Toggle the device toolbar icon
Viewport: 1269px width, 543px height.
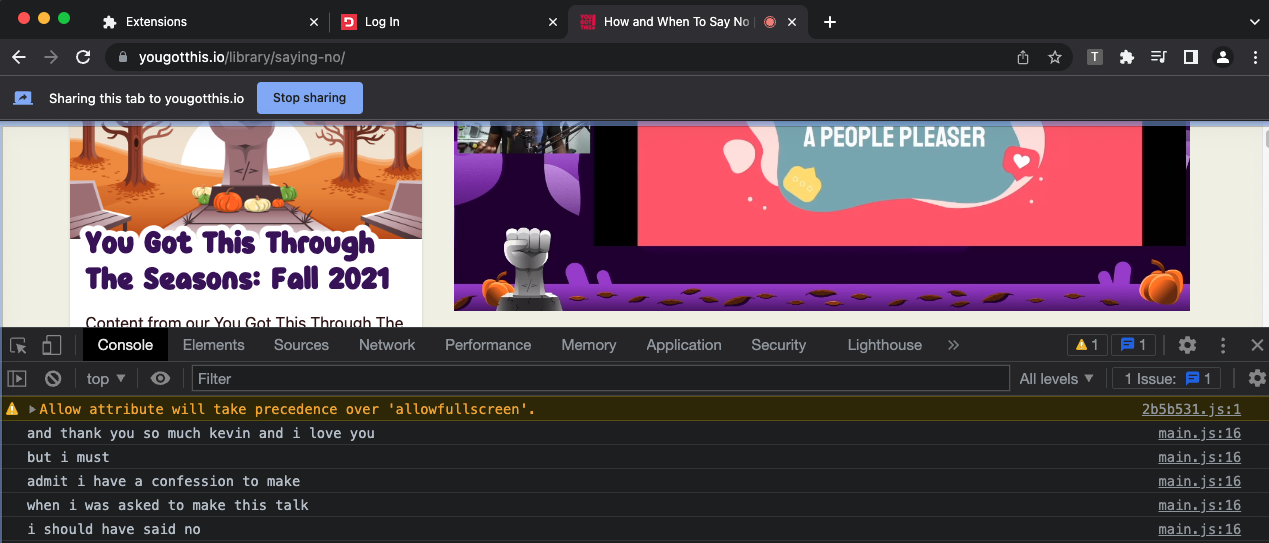click(x=51, y=345)
